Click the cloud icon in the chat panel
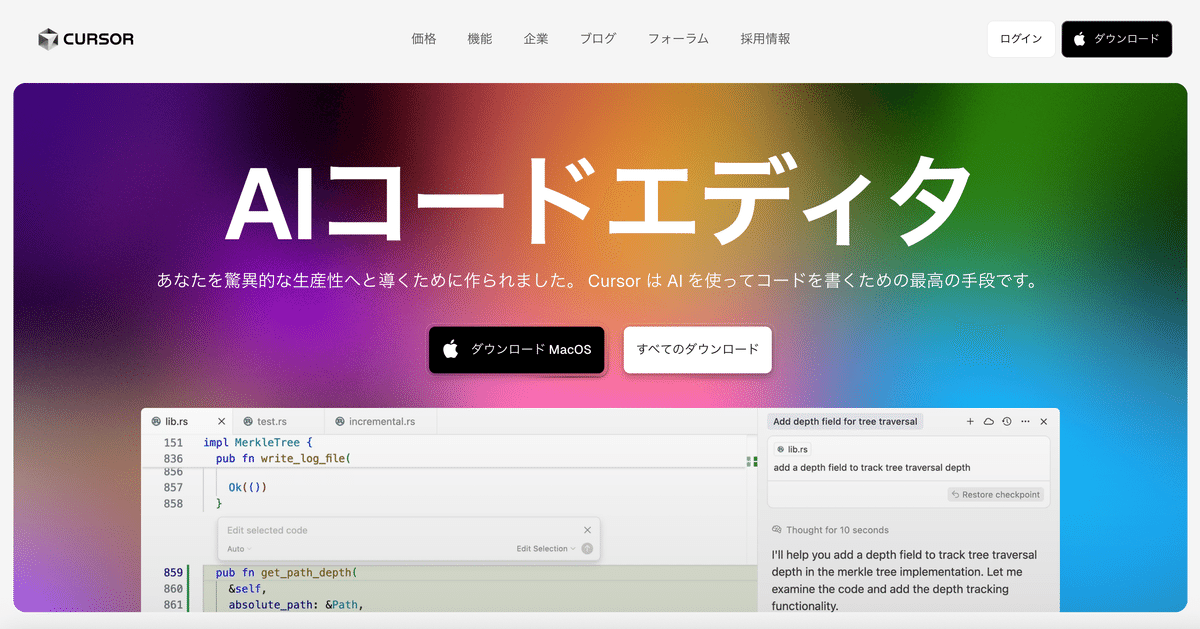The width and height of the screenshot is (1200, 629). (x=988, y=421)
